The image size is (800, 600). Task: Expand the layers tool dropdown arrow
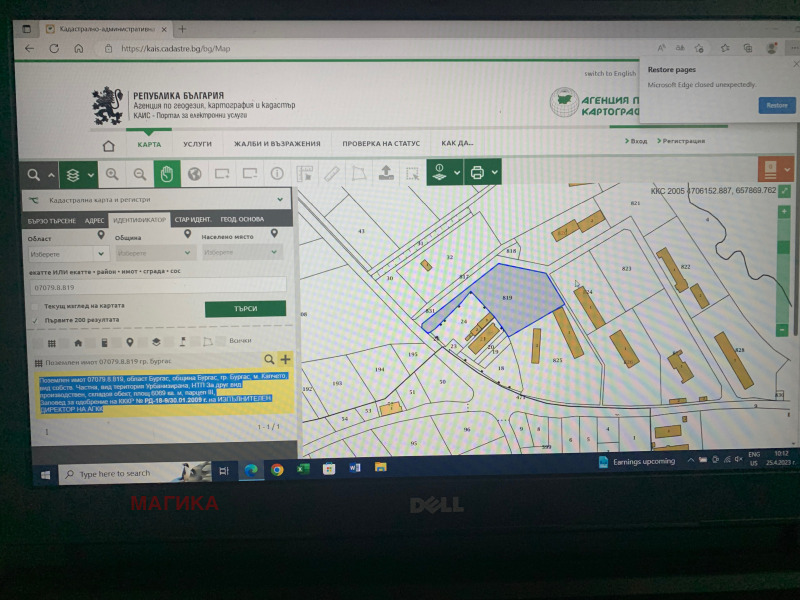tap(91, 175)
